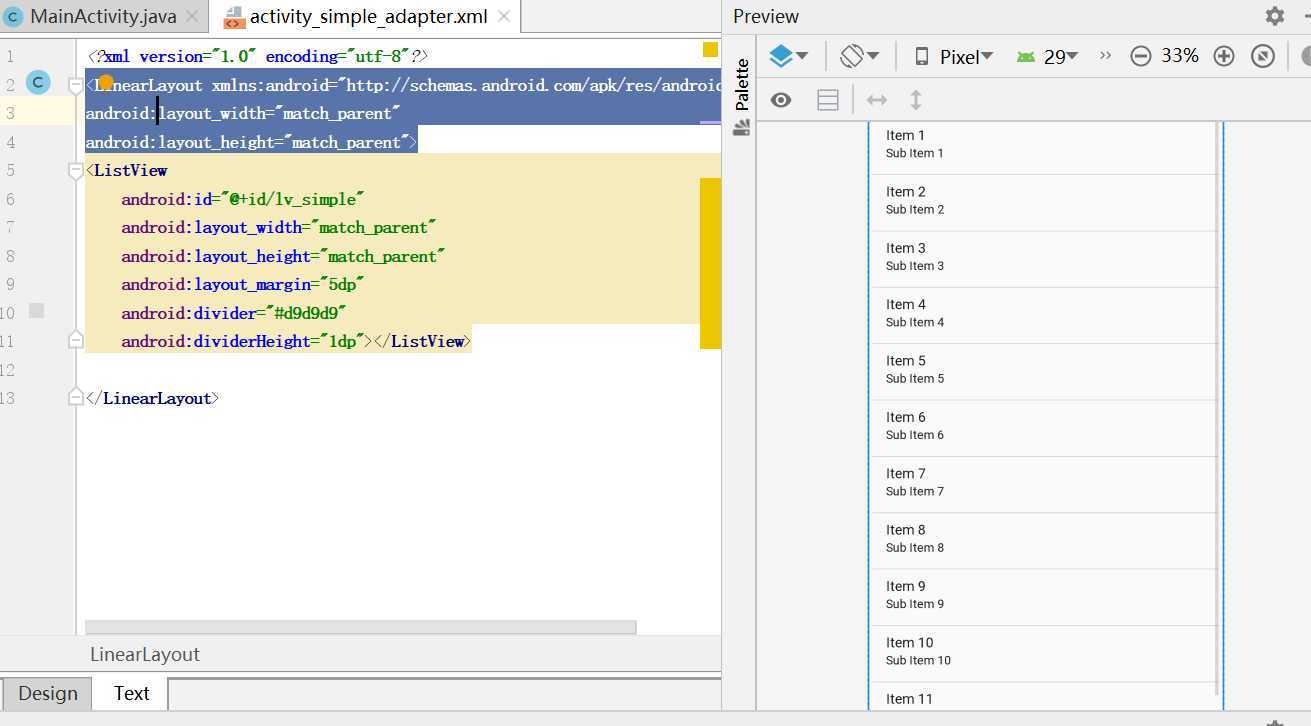Viewport: 1311px width, 726px height.
Task: Switch to Design view tab
Action: coord(47,693)
